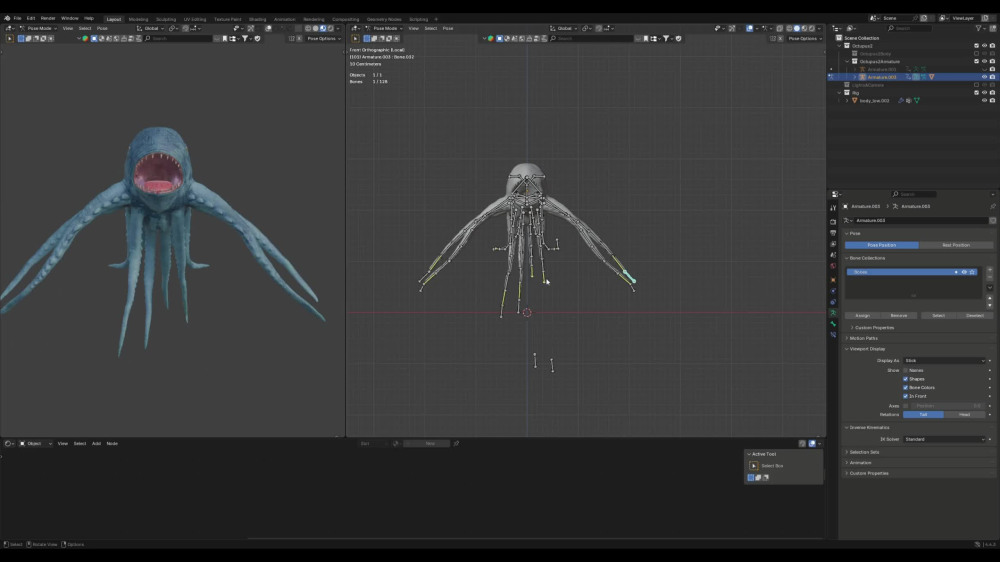
Task: Uncheck the In Front checkbox
Action: point(905,396)
